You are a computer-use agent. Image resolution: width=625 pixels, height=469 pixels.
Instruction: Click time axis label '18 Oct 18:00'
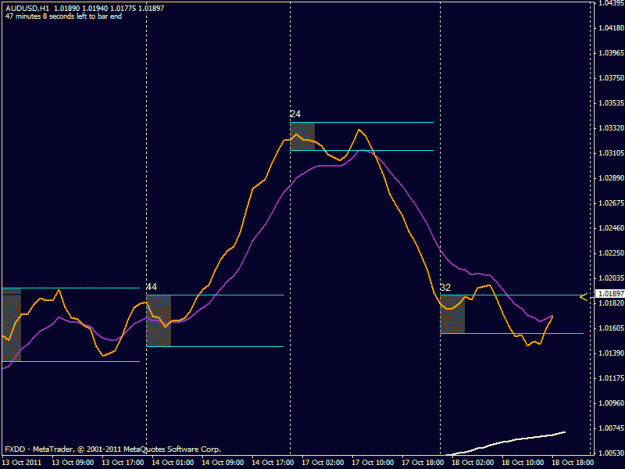573,463
